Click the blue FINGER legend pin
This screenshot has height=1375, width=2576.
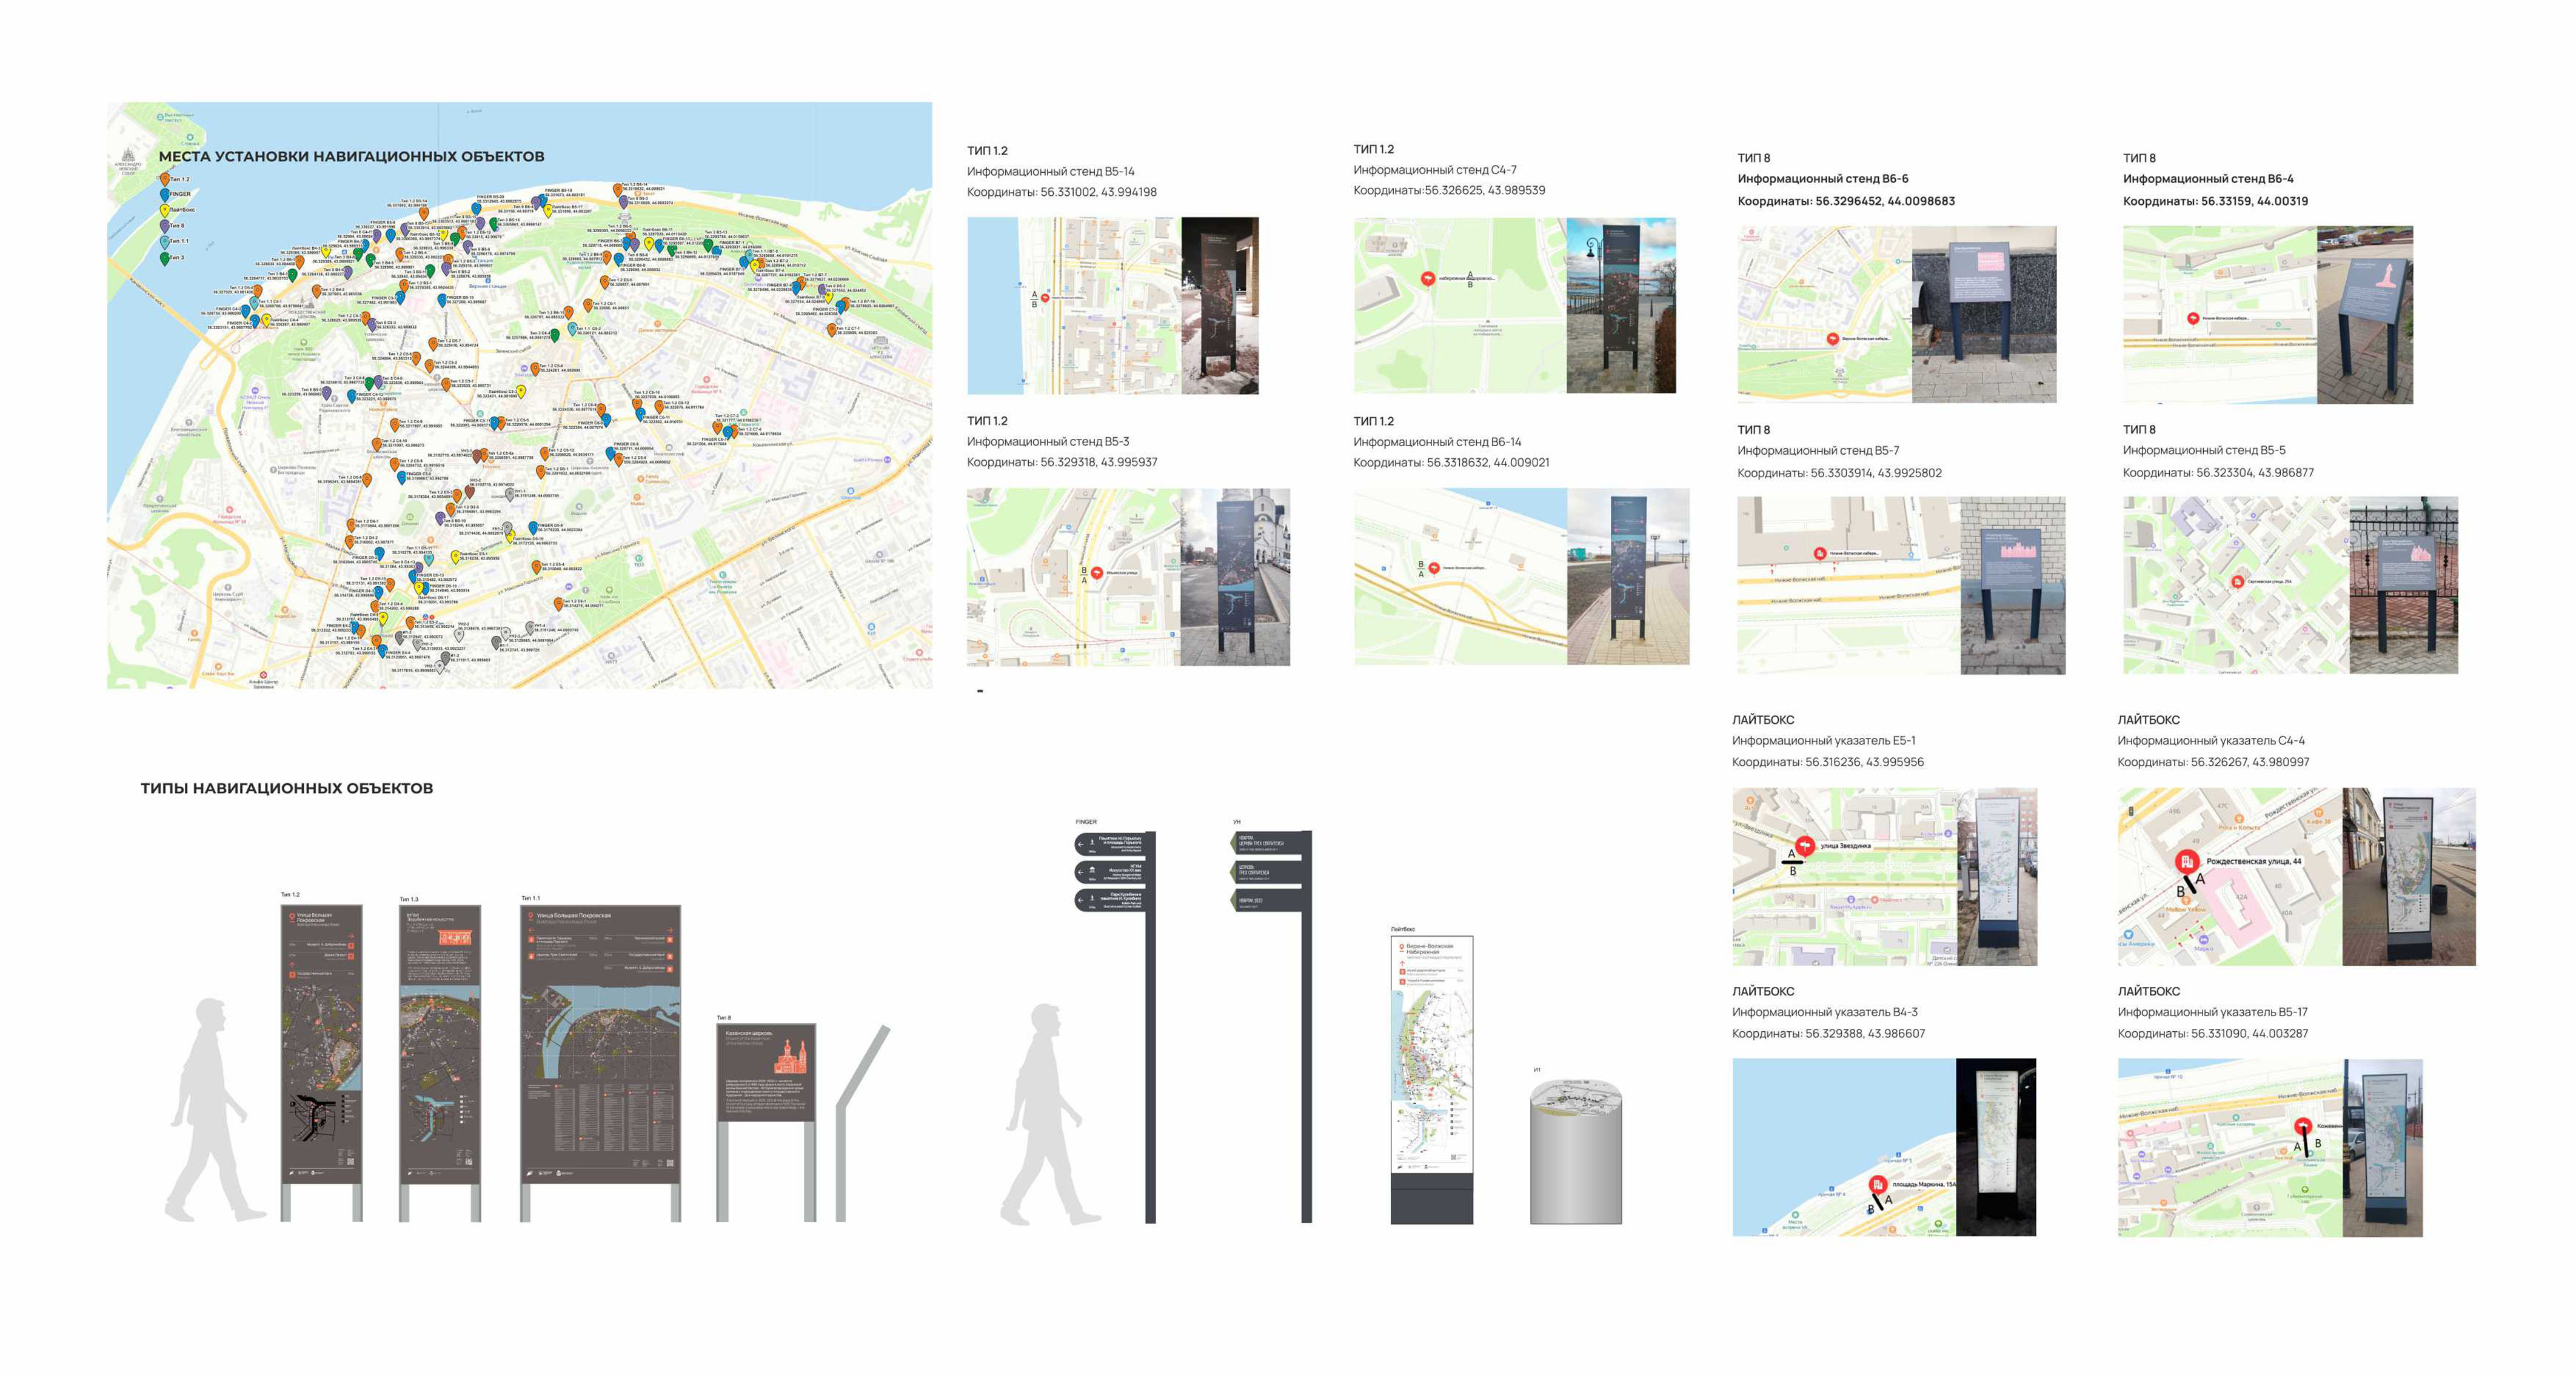click(x=165, y=194)
